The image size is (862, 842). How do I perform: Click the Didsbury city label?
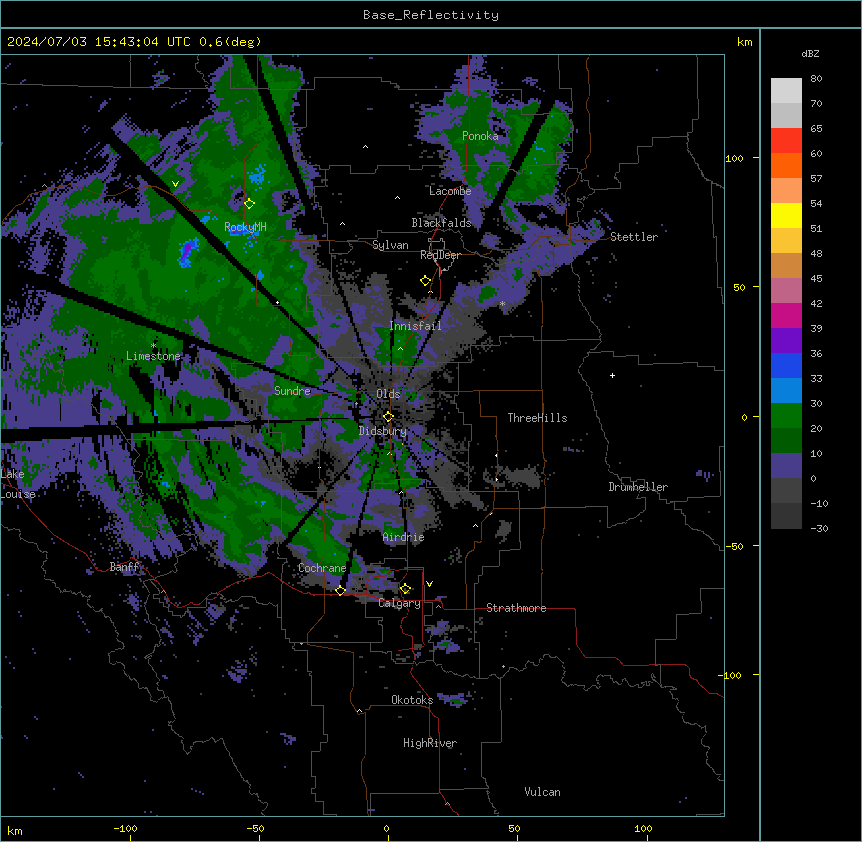(x=383, y=431)
